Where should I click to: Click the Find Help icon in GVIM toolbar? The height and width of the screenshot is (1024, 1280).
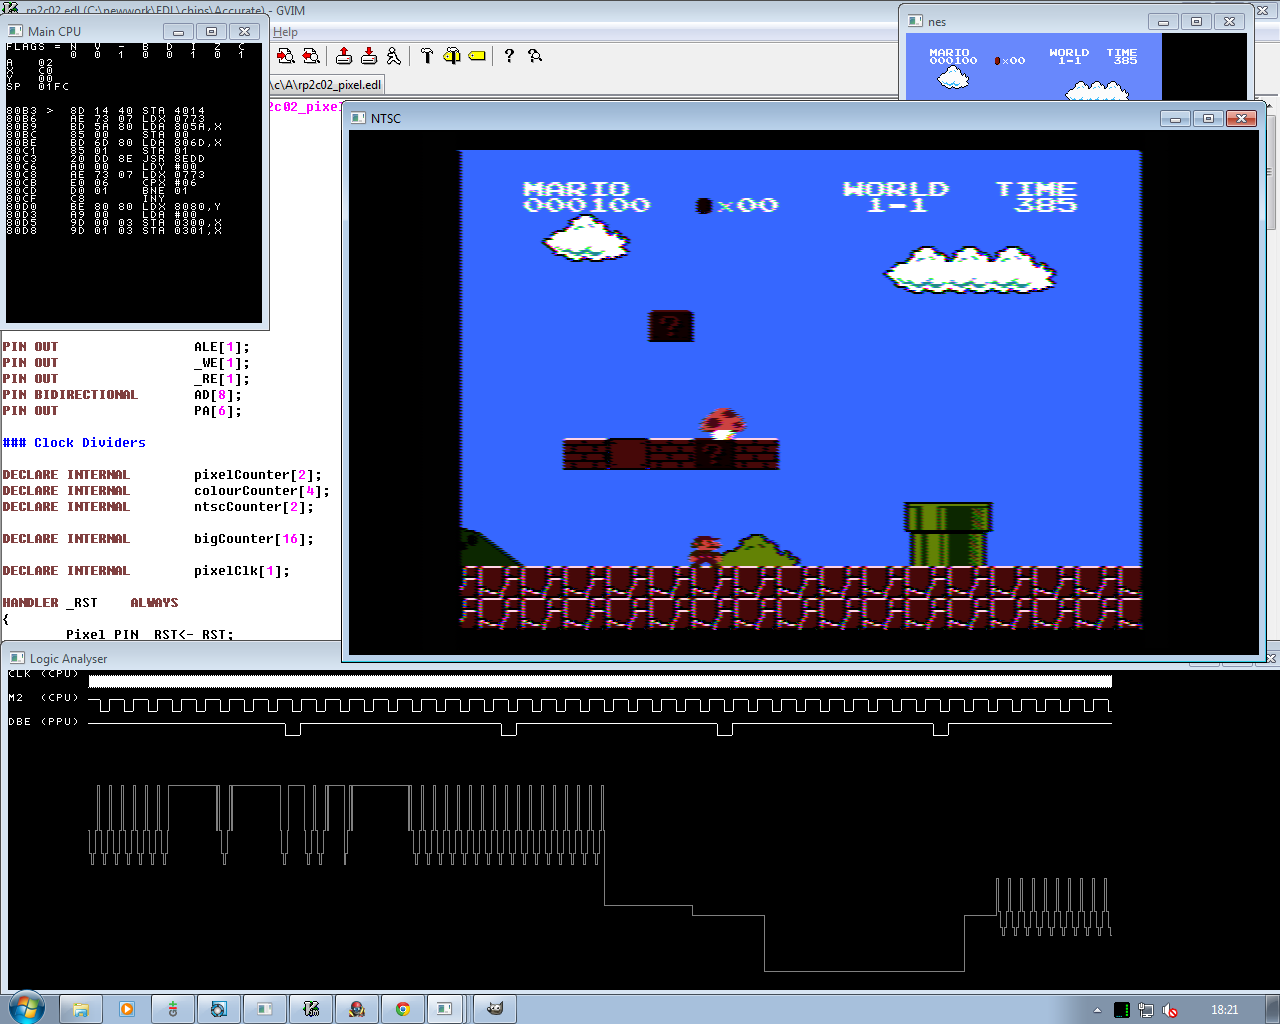coord(535,56)
